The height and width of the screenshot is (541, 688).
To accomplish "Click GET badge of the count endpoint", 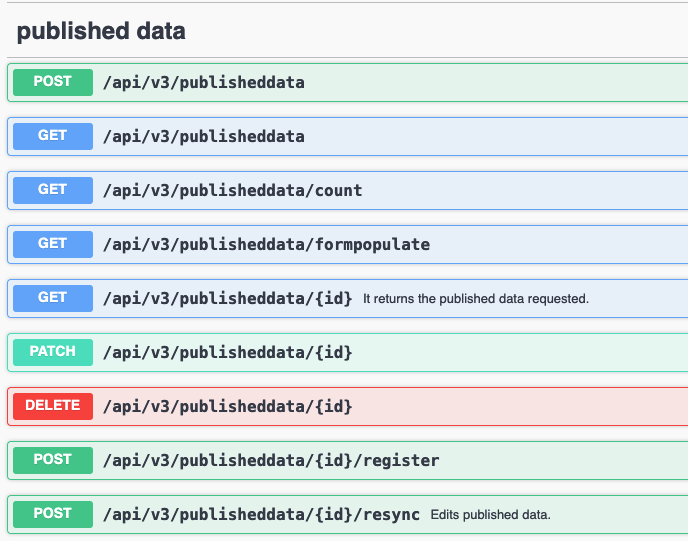I will click(x=52, y=190).
